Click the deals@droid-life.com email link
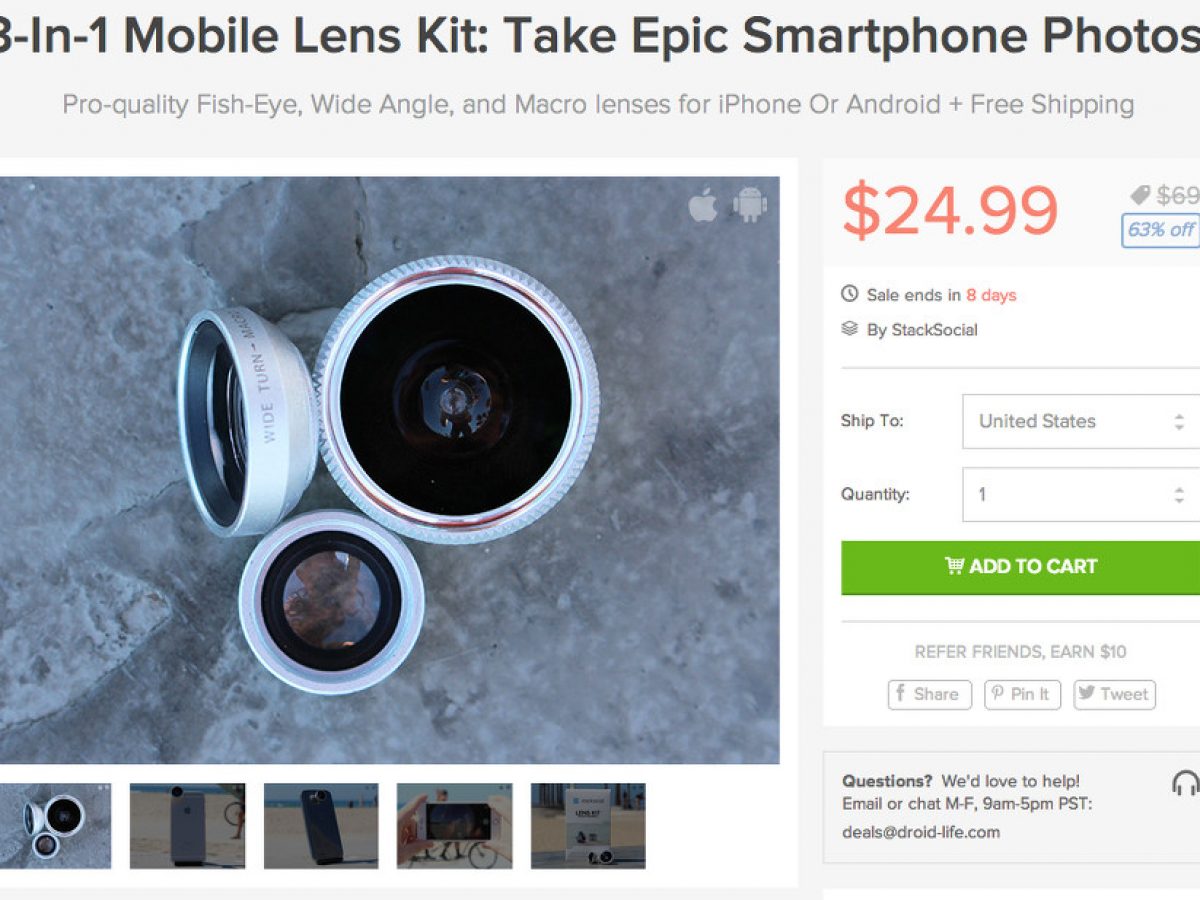 [920, 832]
